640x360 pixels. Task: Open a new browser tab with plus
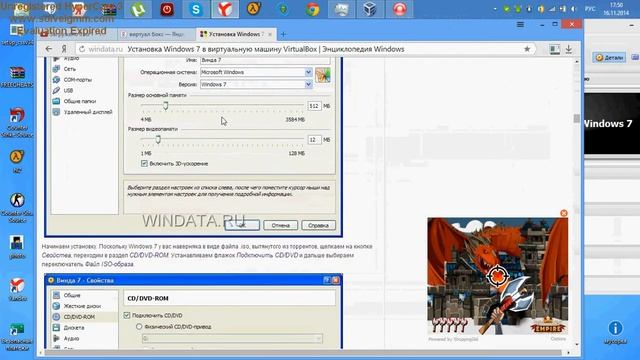pos(283,34)
